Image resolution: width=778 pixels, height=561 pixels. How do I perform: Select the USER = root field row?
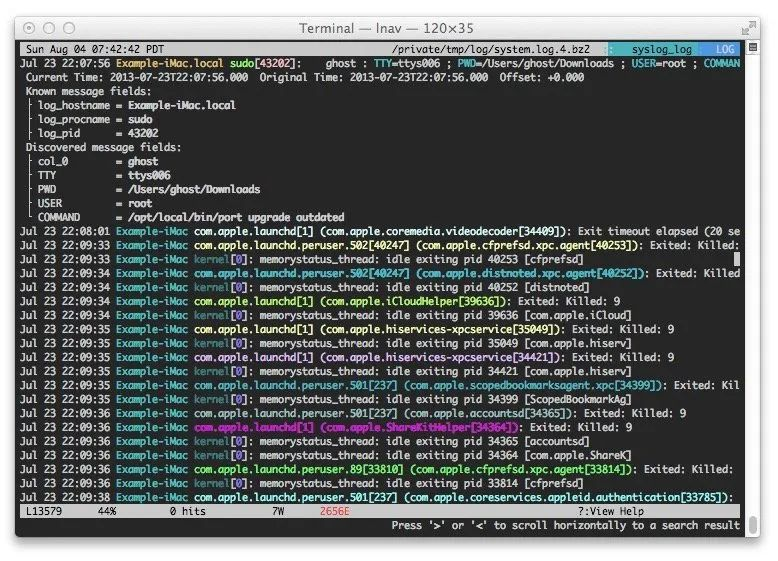(95, 203)
